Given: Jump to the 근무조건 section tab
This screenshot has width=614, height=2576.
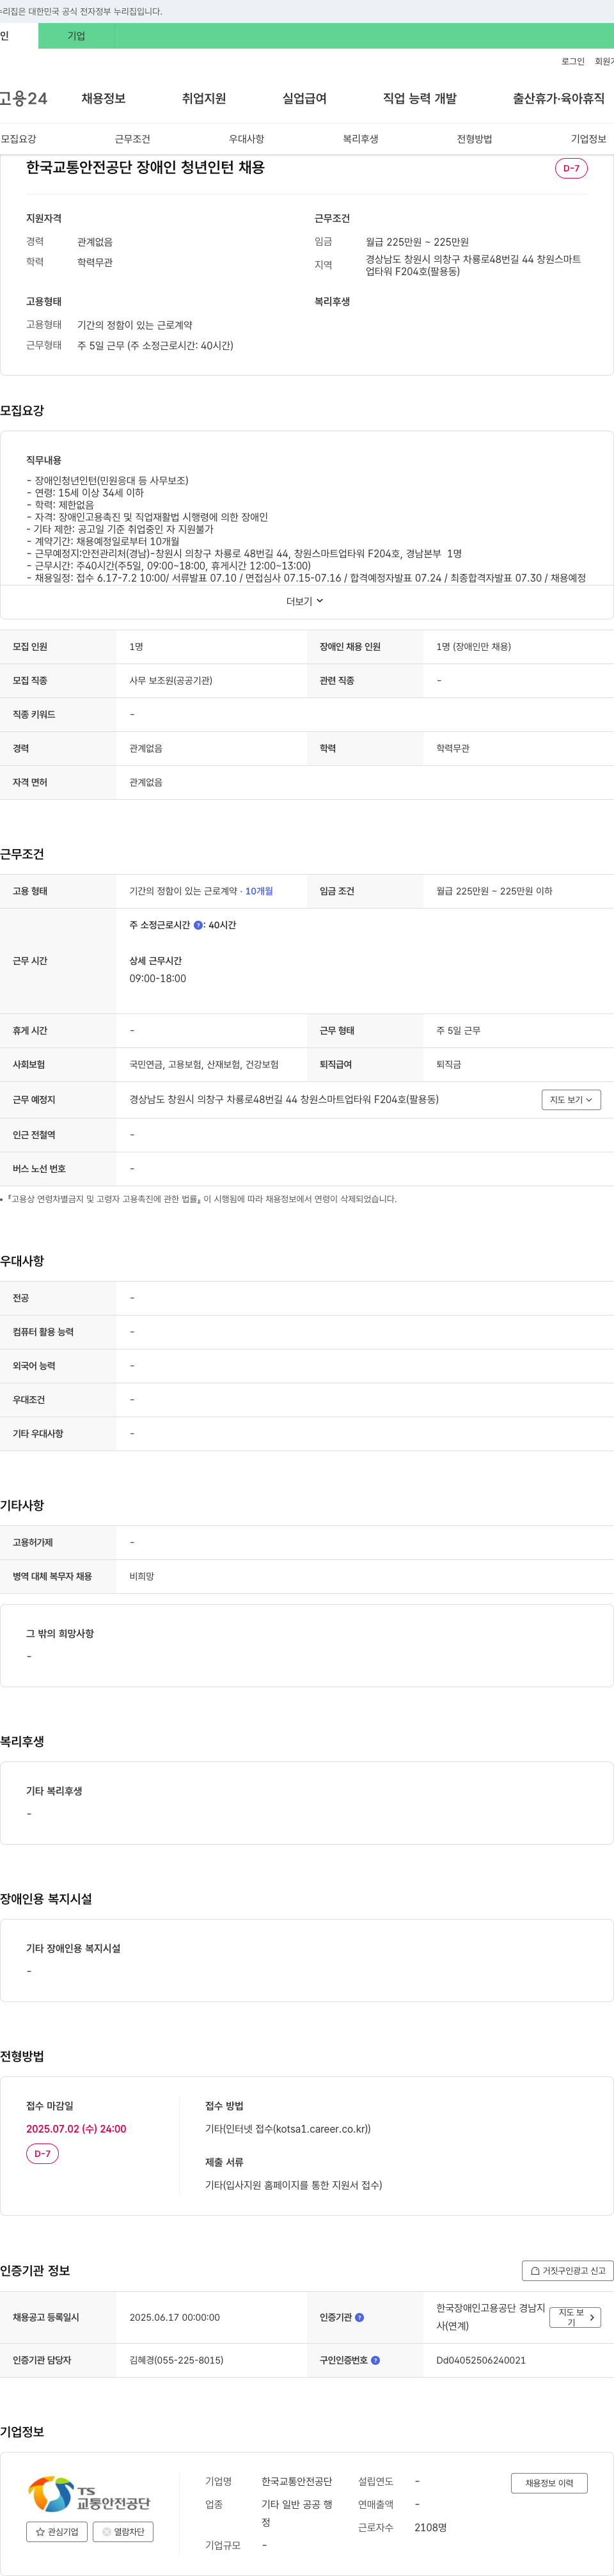Looking at the screenshot, I should 132,139.
